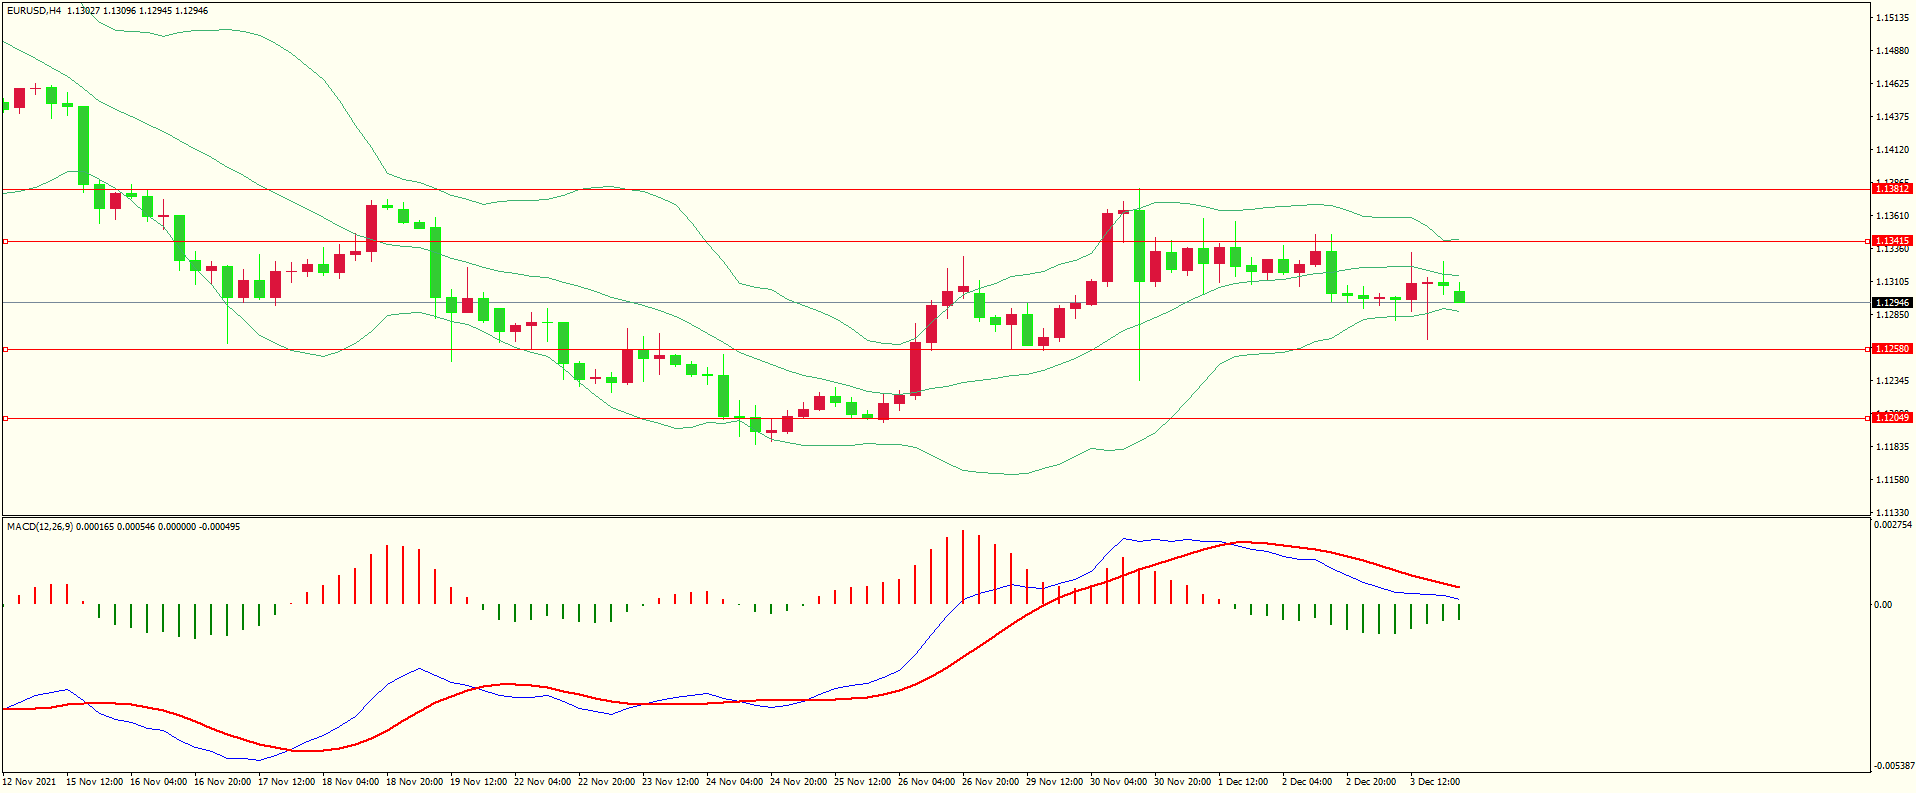Screen dimensions: 1916x793
Task: Click the 17 Nov 12:00 time label
Action: 287,782
